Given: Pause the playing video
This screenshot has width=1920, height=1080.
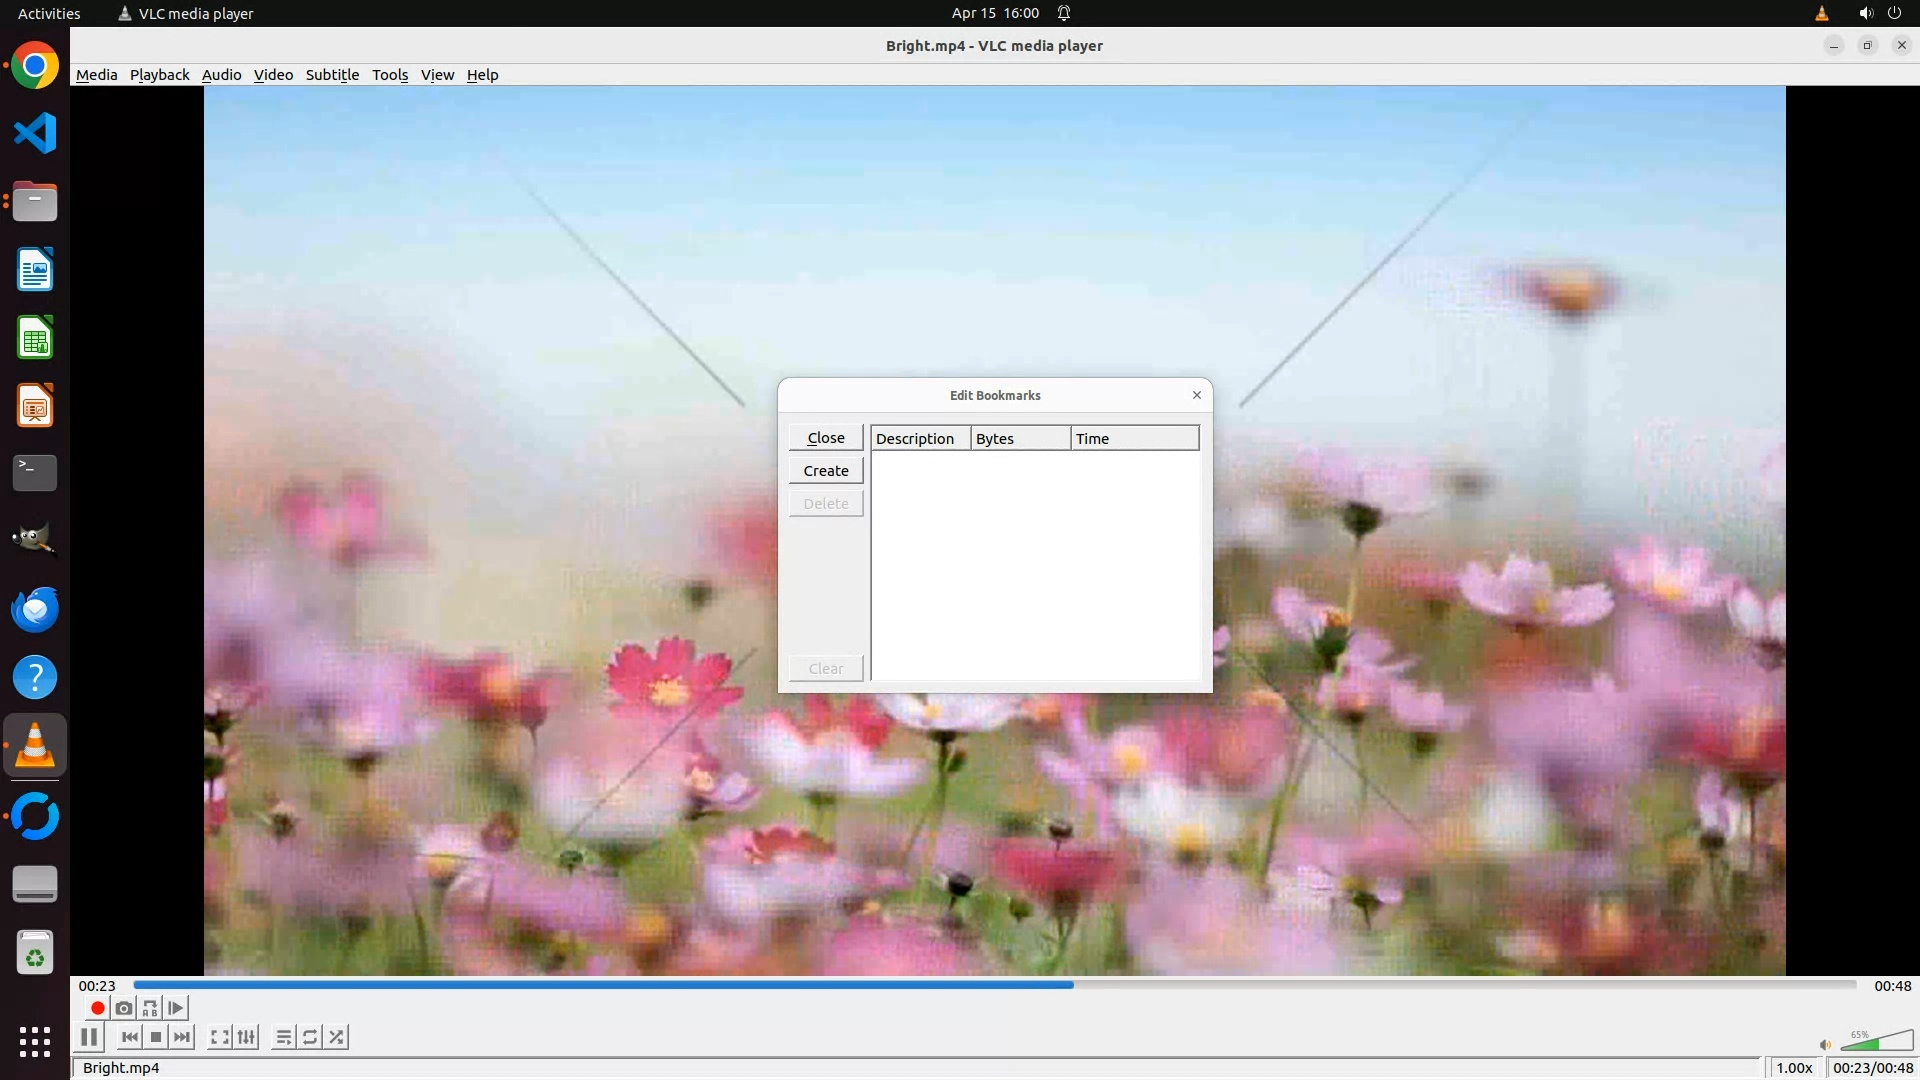Looking at the screenshot, I should 89,1037.
